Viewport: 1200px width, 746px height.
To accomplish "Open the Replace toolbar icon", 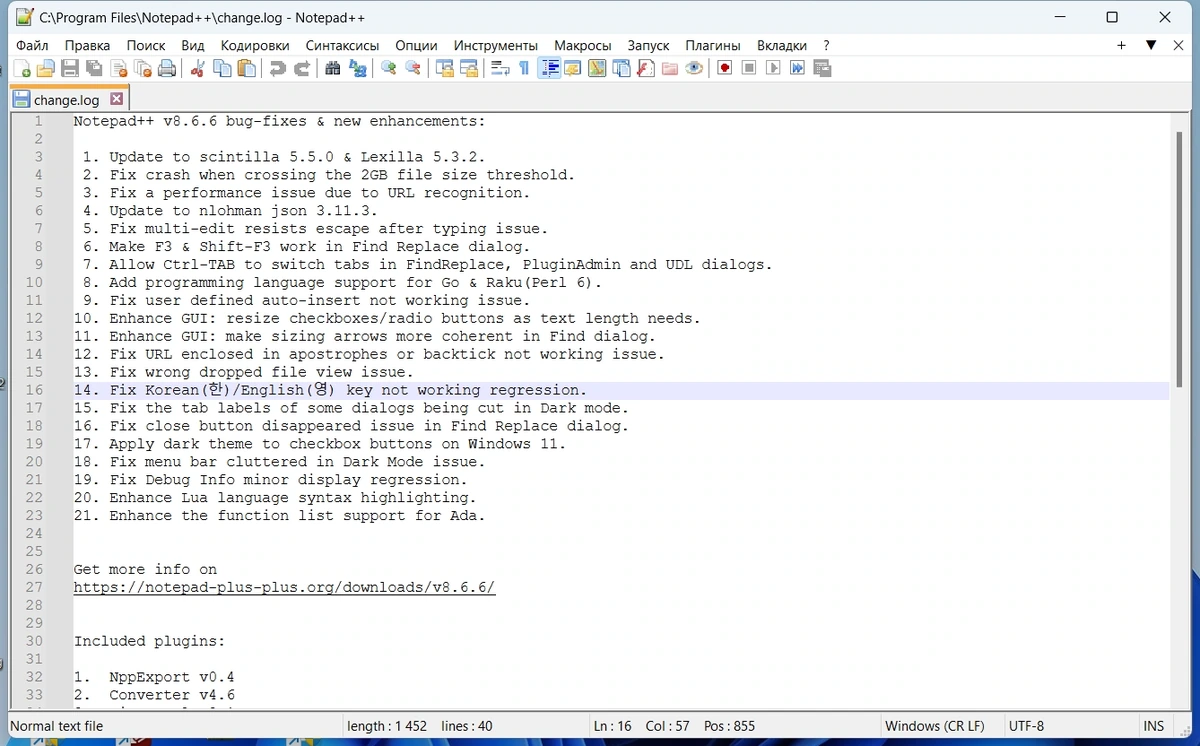I will (357, 68).
